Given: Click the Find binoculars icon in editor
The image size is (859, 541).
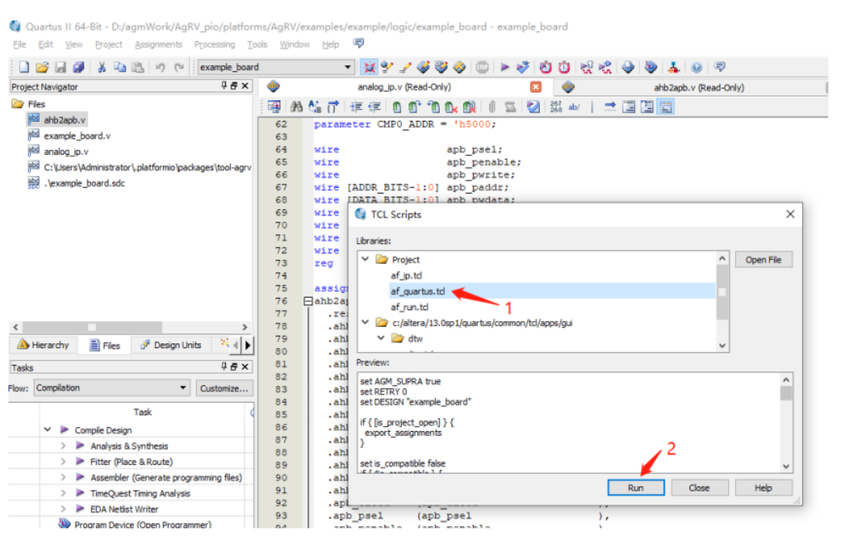Looking at the screenshot, I should pos(296,107).
